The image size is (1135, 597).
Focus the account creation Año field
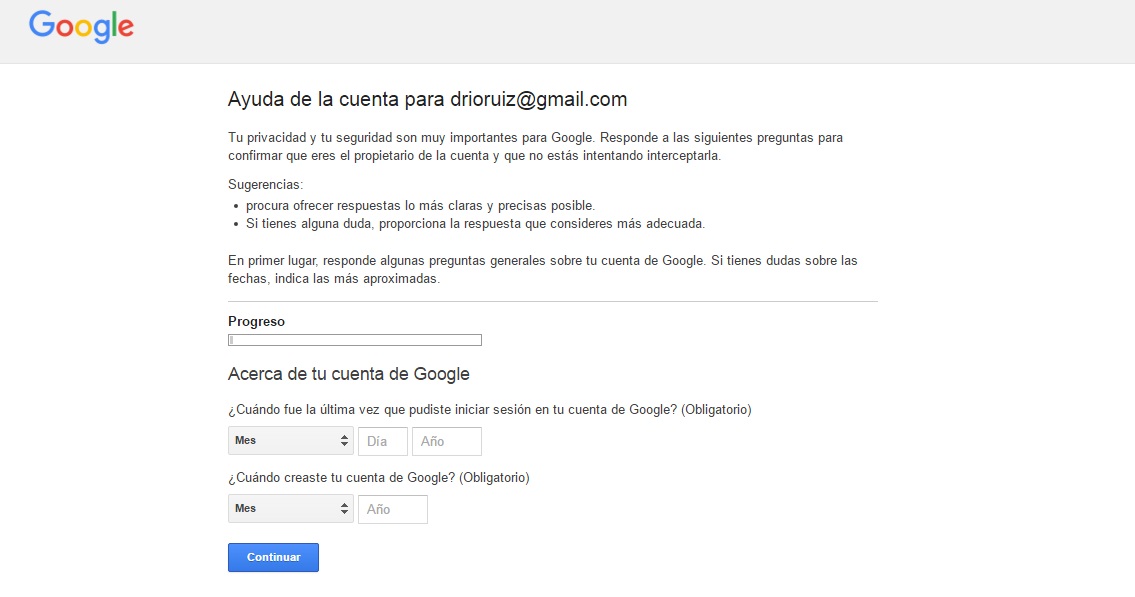pyautogui.click(x=393, y=509)
